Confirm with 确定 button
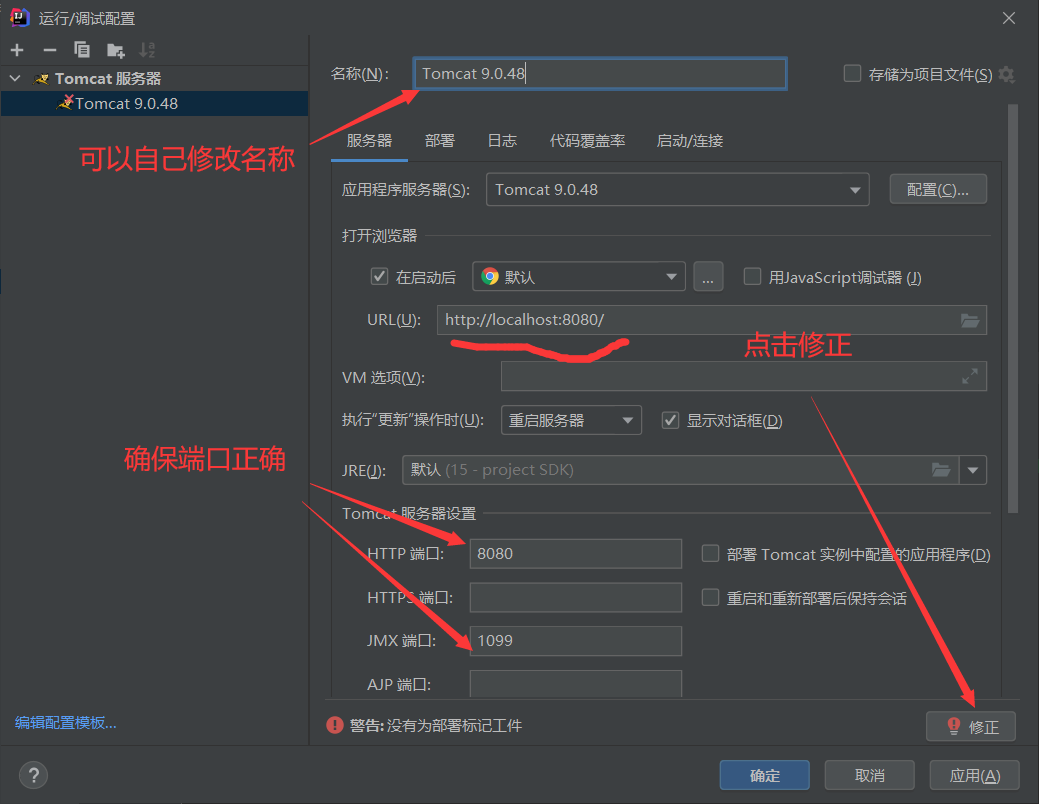This screenshot has height=804, width=1039. 765,775
